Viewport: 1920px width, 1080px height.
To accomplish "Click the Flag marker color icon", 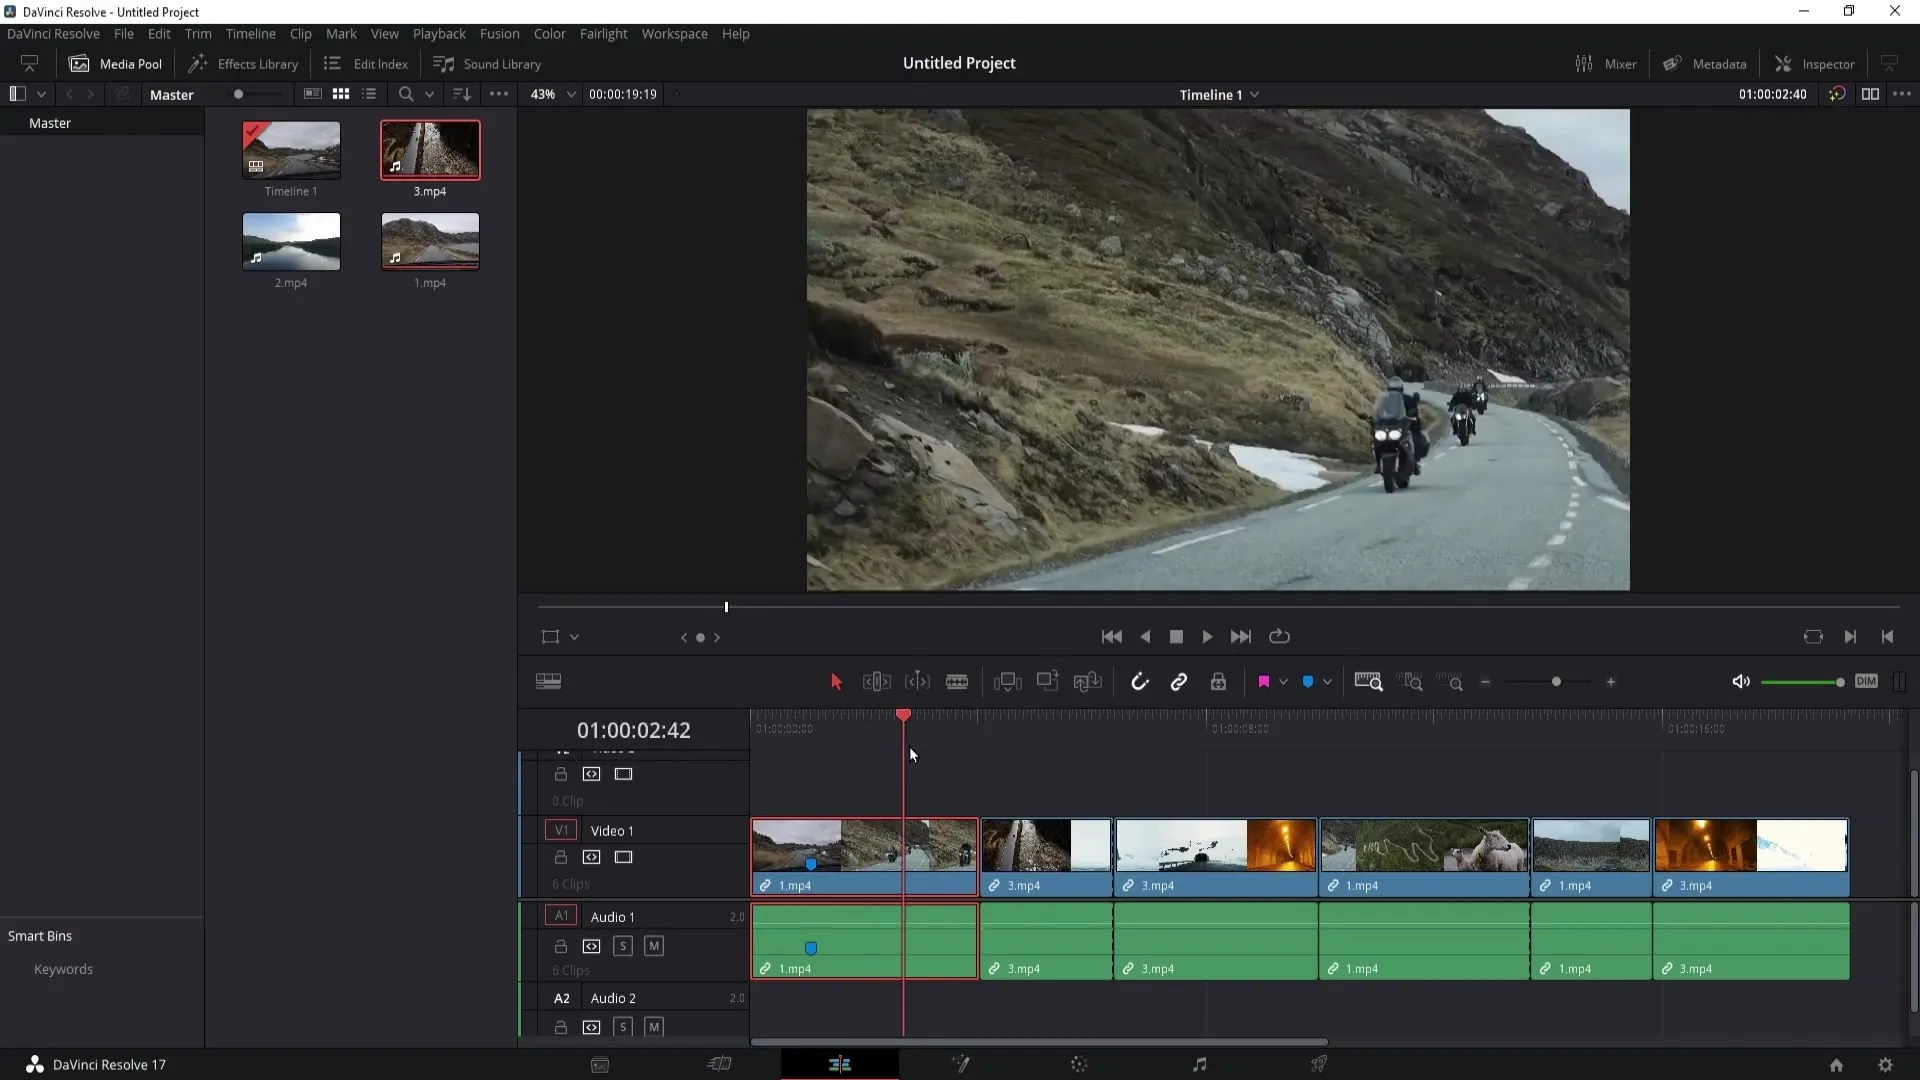I will (1263, 682).
